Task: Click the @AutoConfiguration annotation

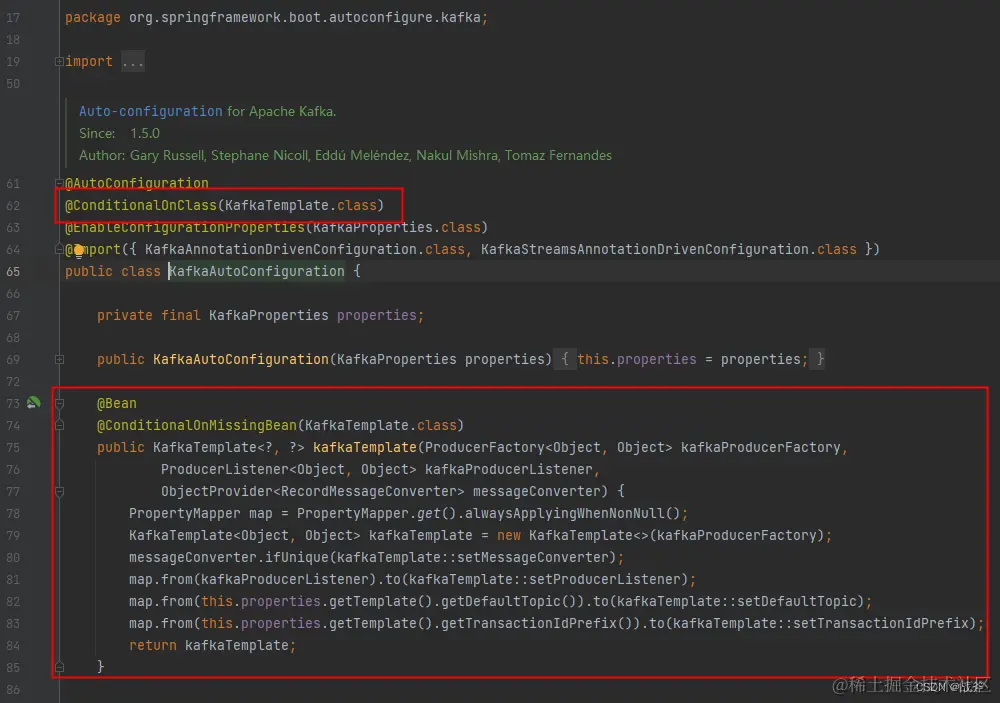Action: click(136, 183)
